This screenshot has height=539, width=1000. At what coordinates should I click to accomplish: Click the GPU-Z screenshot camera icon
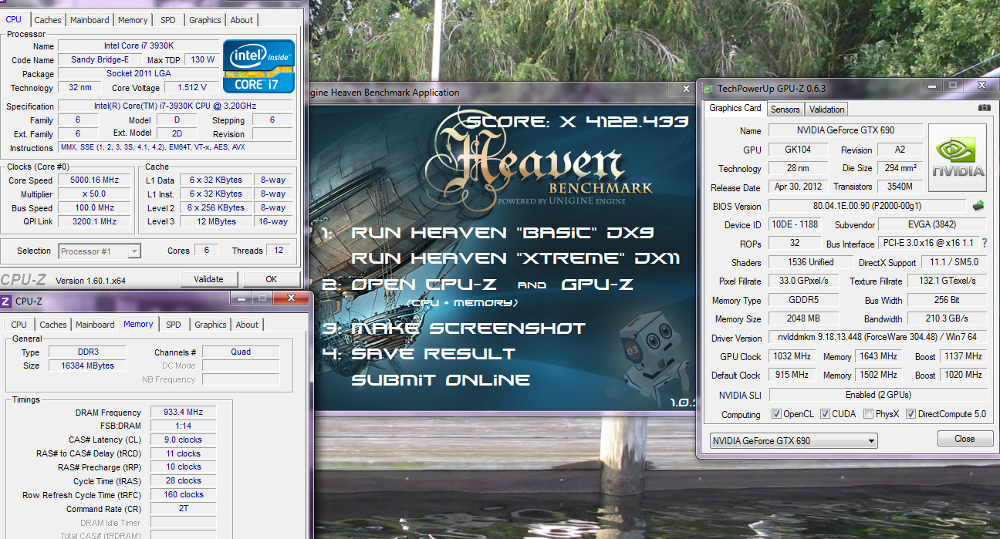tap(984, 108)
